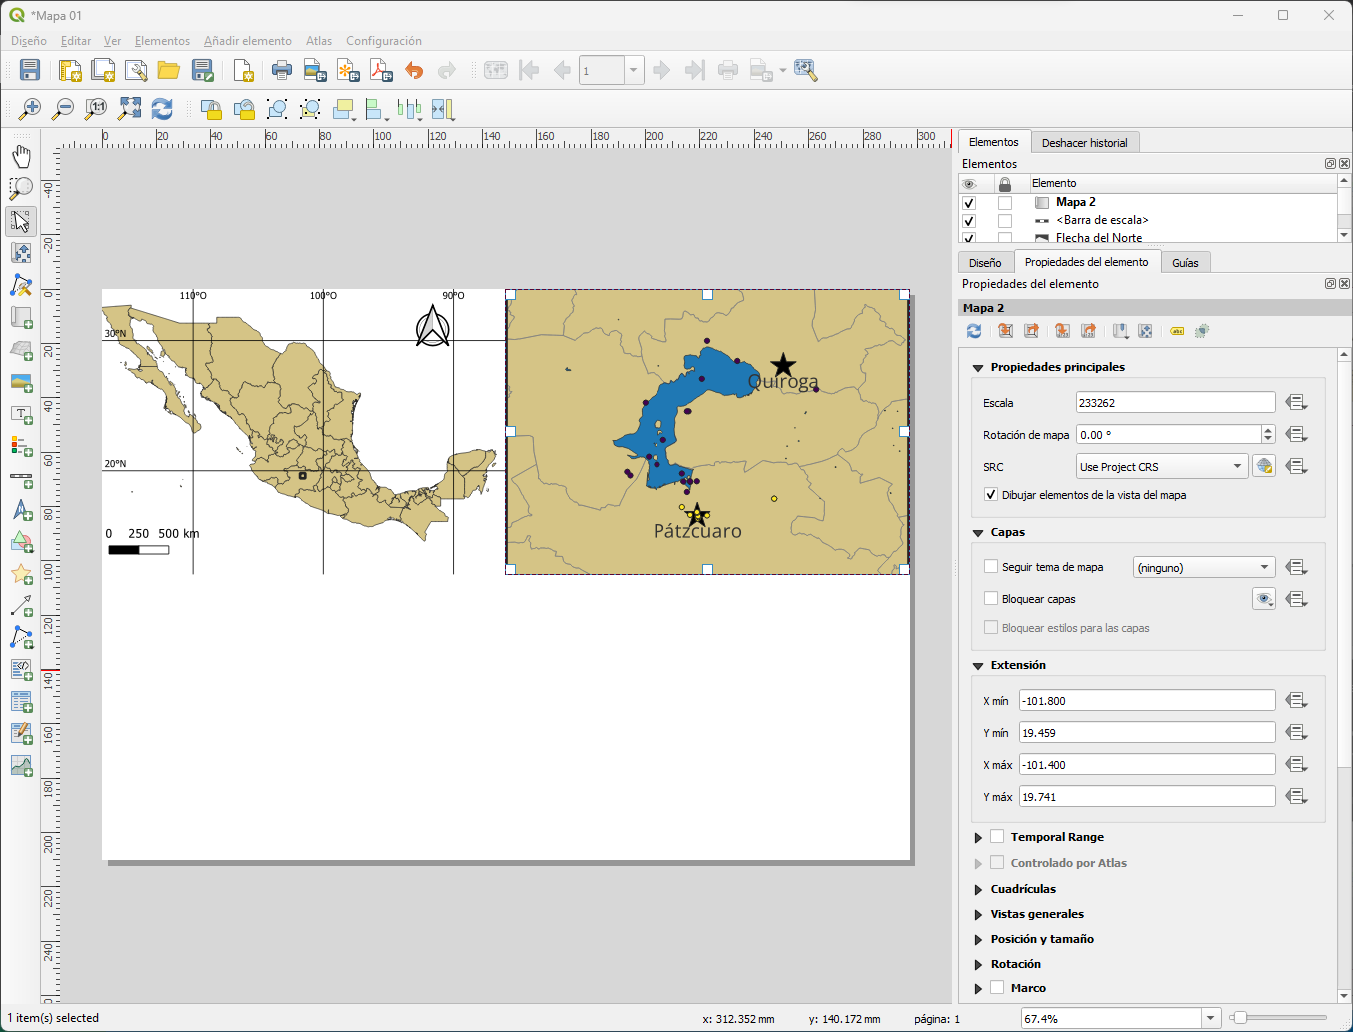Collapse the Propiedades principales section
Viewport: 1353px width, 1032px height.
tap(978, 368)
